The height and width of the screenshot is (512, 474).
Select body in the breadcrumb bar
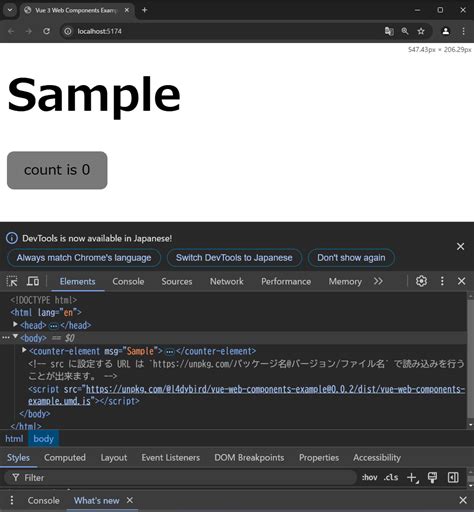(x=43, y=439)
